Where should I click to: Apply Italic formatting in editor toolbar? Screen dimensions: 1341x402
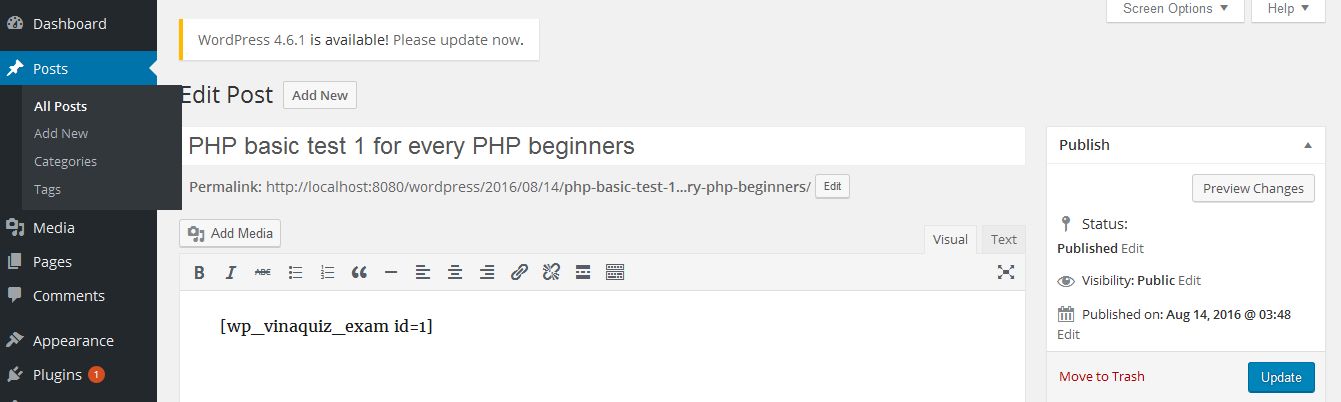(231, 272)
